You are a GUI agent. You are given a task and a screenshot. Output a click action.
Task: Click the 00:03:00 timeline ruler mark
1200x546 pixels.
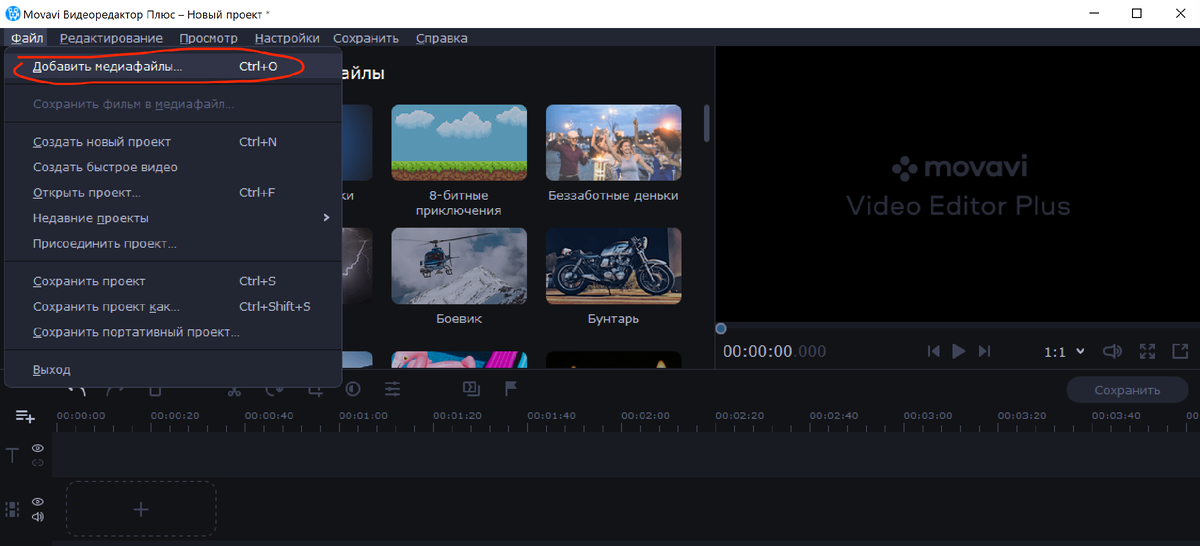(x=928, y=415)
